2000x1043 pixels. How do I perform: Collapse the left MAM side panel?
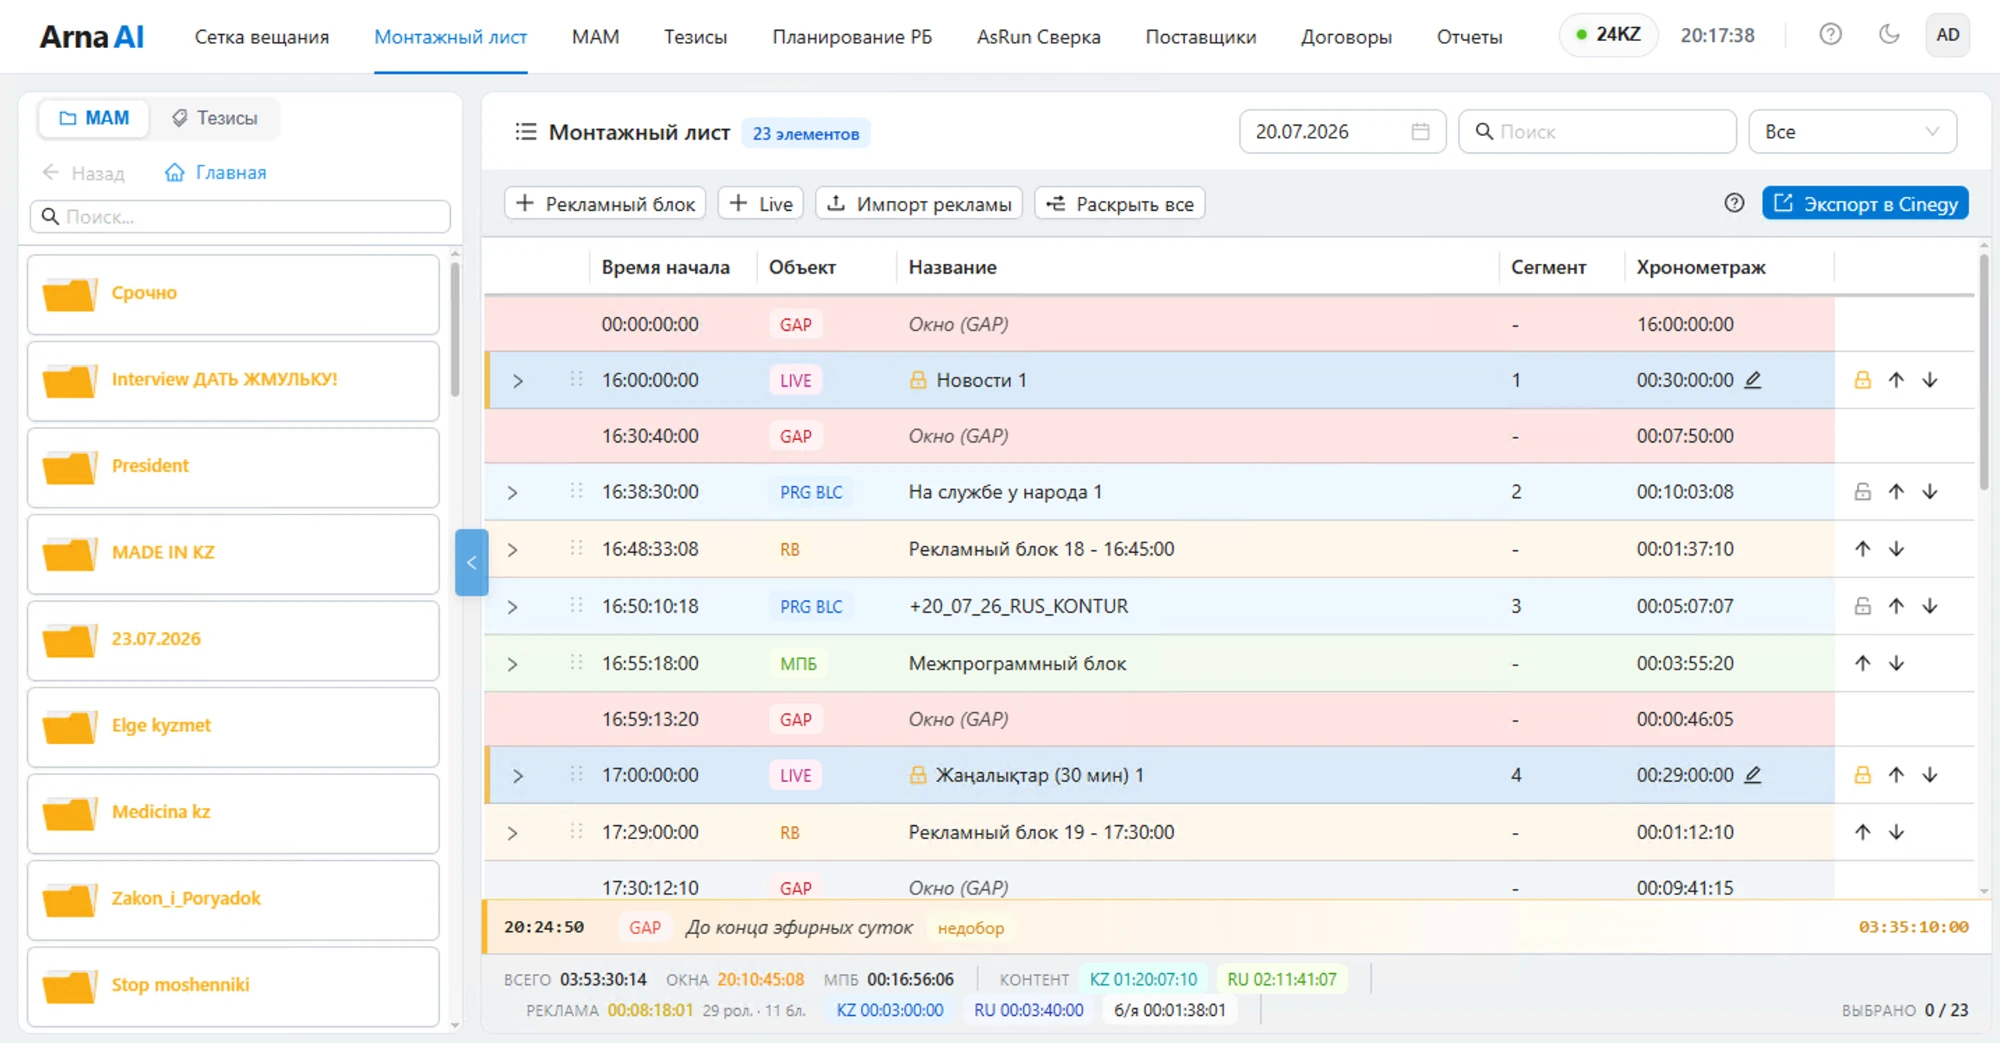[x=471, y=562]
